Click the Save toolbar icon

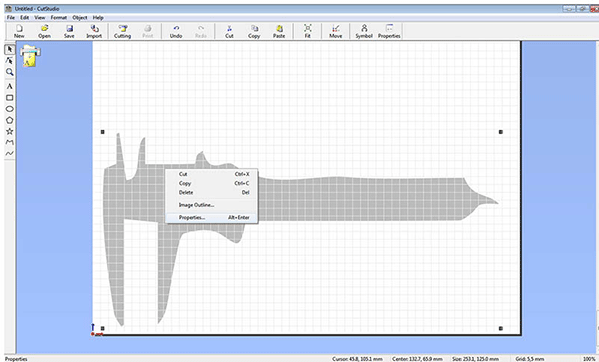pyautogui.click(x=69, y=31)
